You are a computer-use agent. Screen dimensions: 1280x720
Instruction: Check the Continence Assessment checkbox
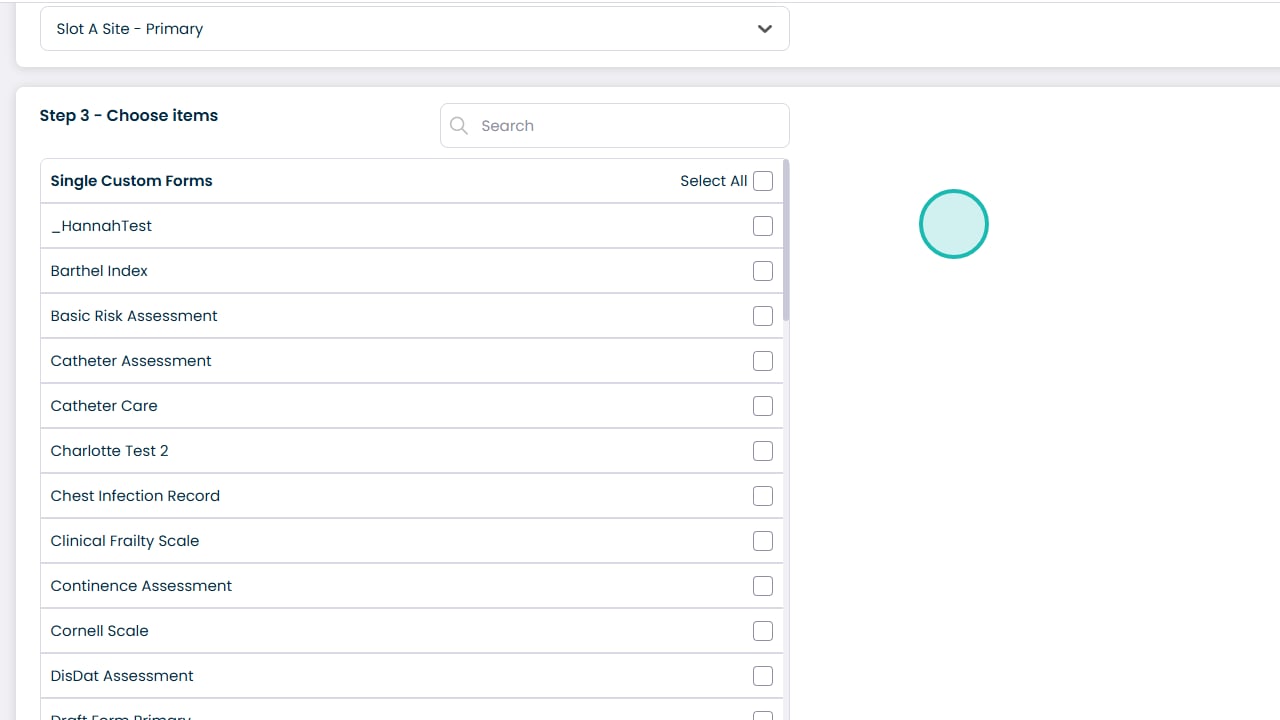[x=763, y=586]
